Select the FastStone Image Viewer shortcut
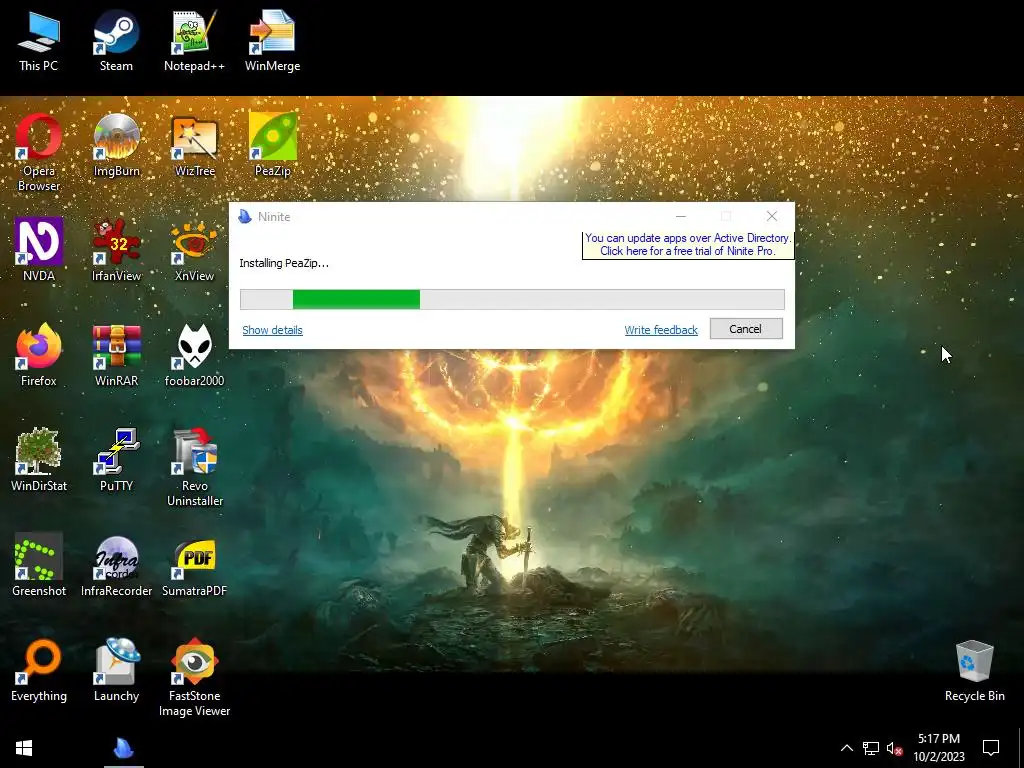 point(194,678)
